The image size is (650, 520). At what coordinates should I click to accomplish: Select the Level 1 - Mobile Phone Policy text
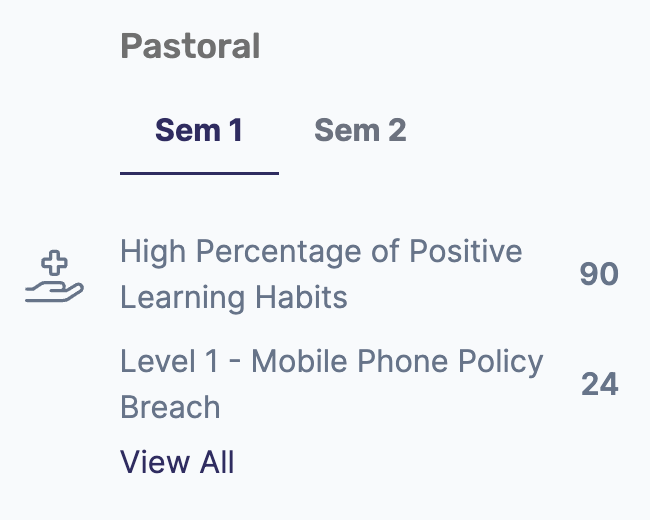pyautogui.click(x=332, y=361)
